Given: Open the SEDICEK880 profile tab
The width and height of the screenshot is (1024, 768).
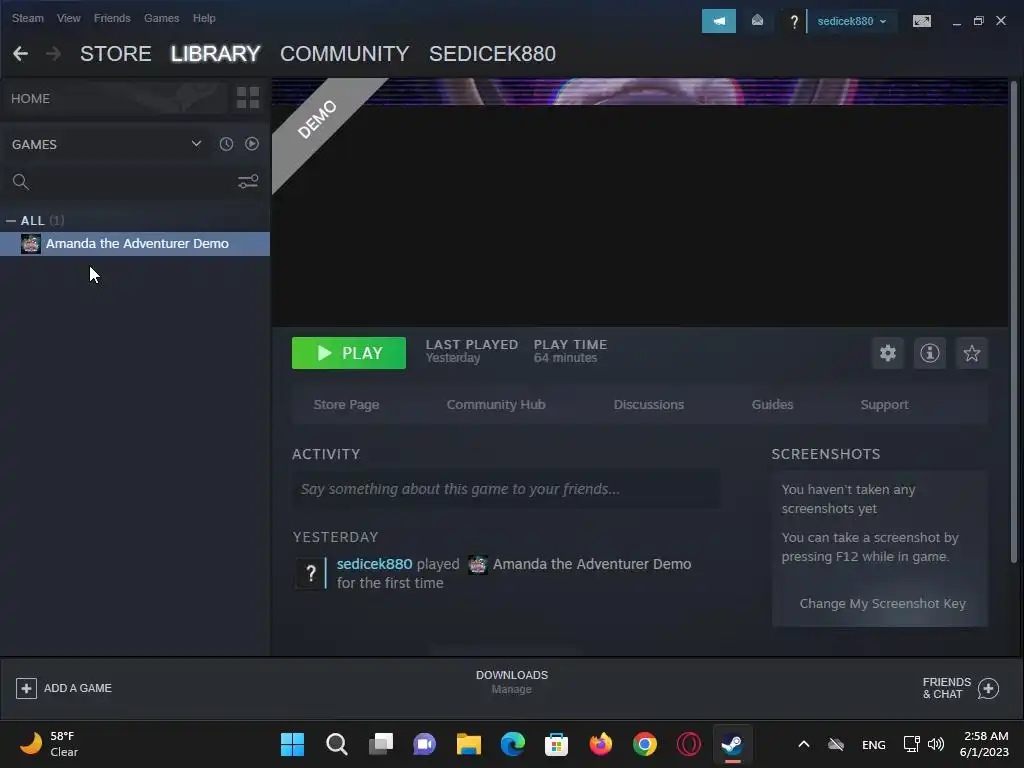Looking at the screenshot, I should point(492,54).
